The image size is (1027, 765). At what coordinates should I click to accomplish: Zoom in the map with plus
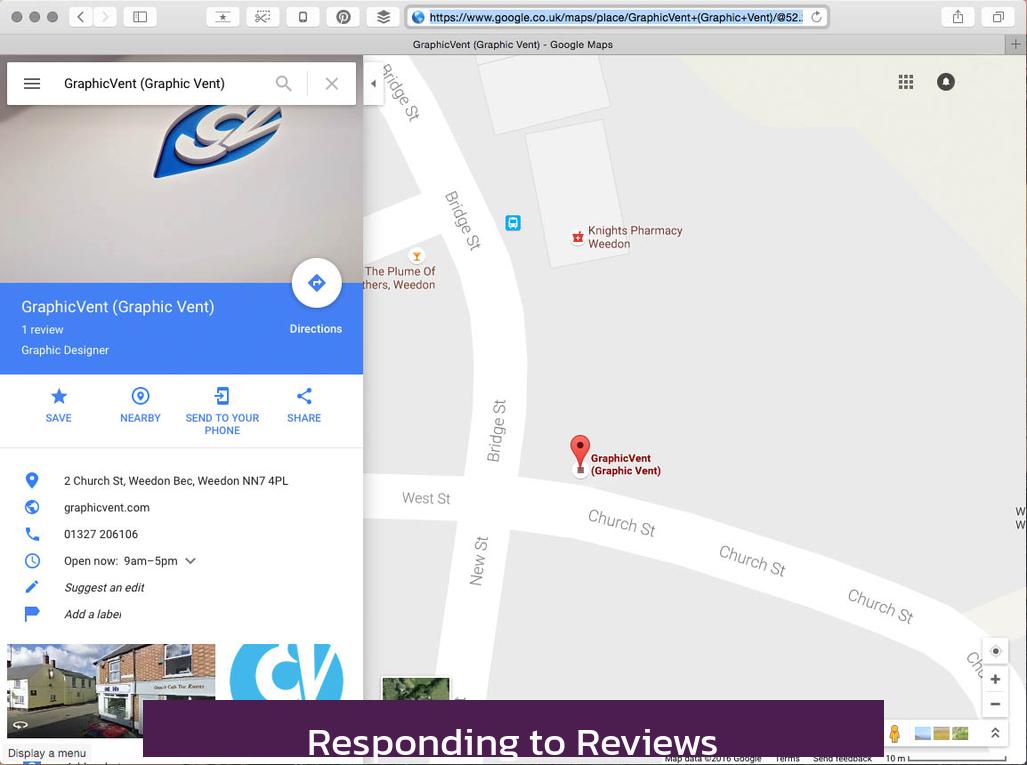point(996,679)
